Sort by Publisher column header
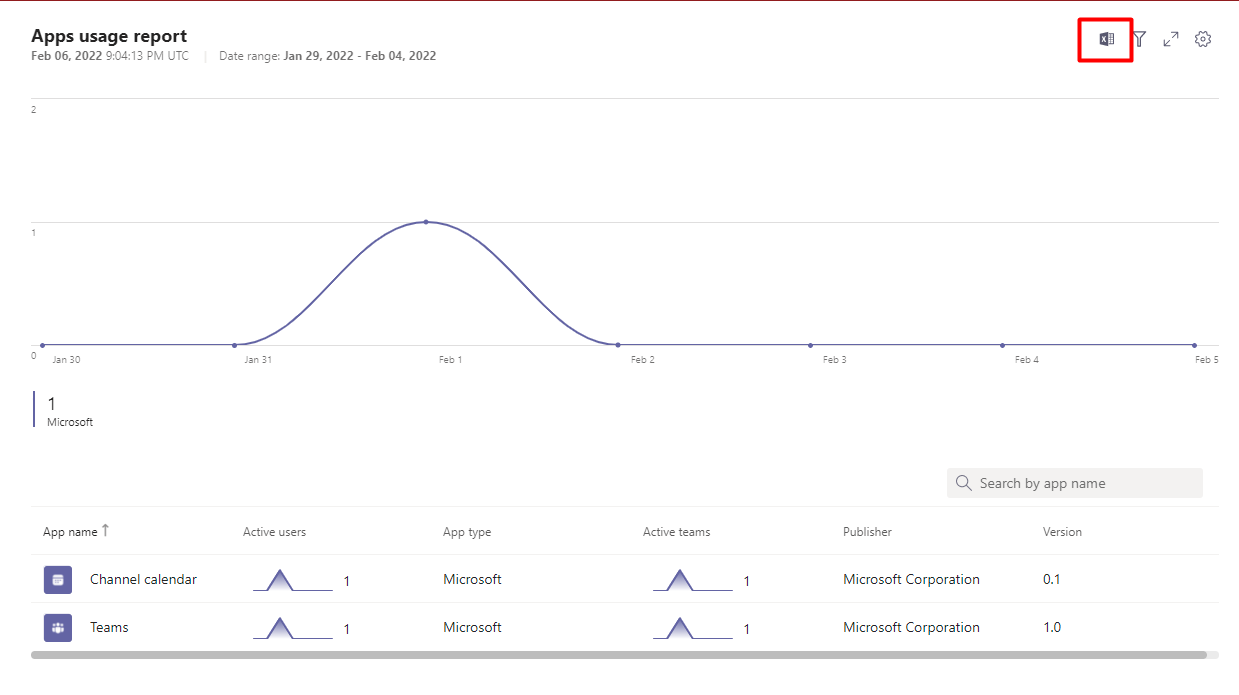 [867, 532]
